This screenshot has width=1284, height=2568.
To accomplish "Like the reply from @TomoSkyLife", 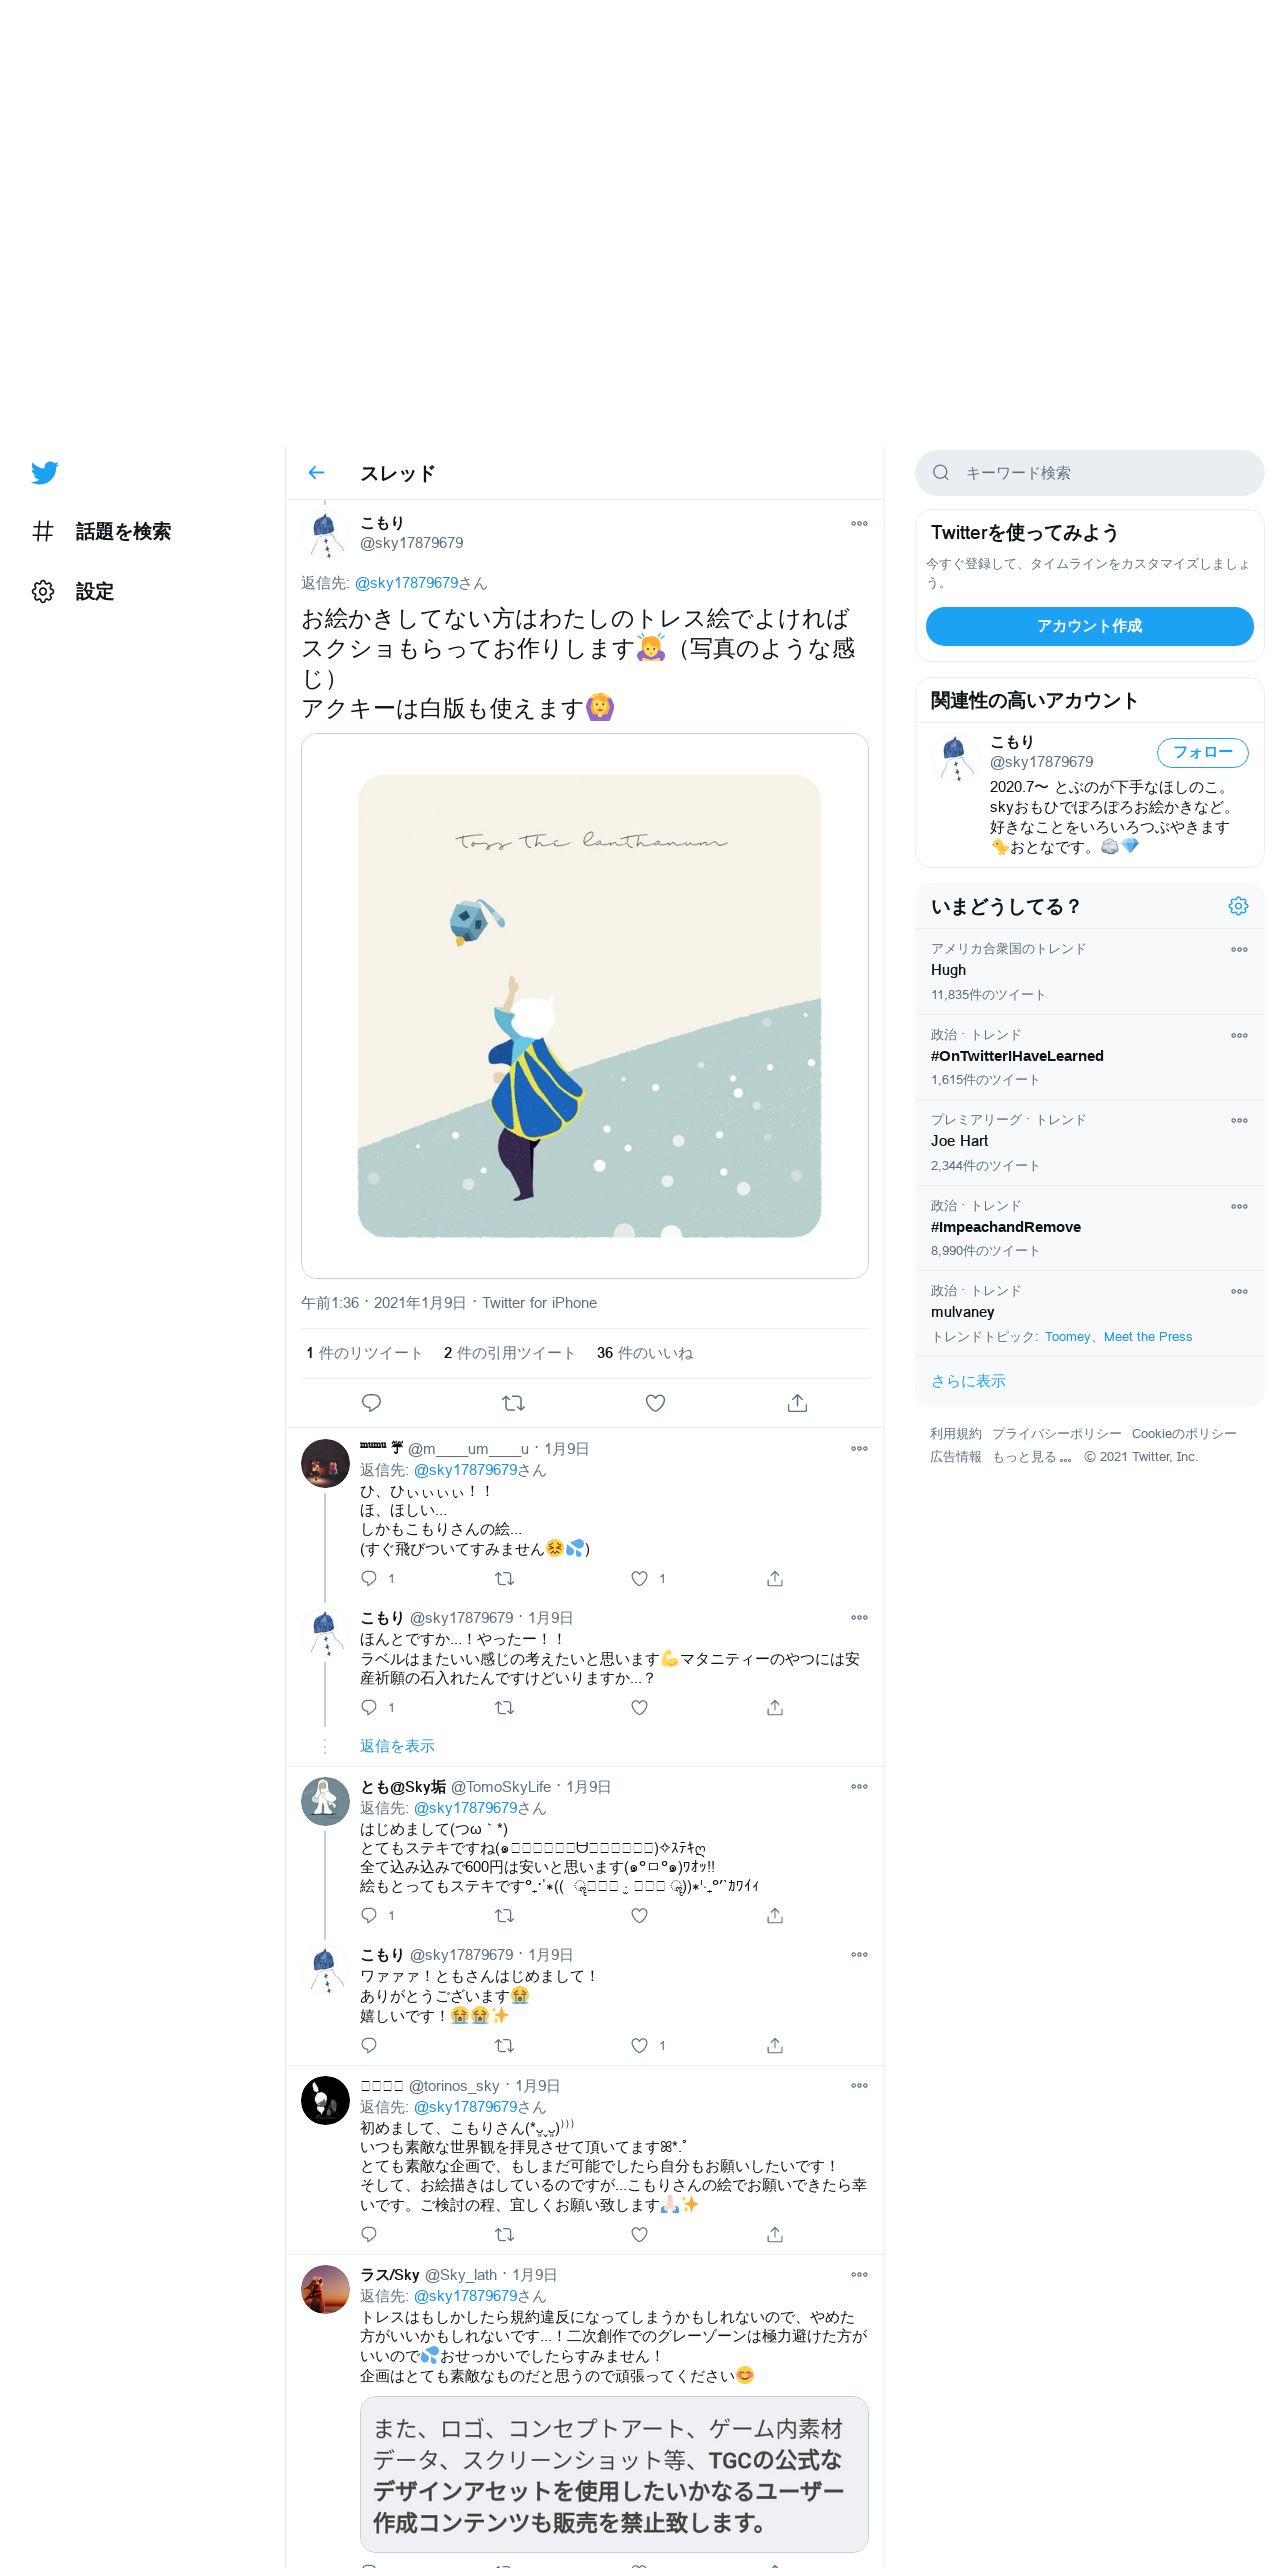I will pos(639,1915).
